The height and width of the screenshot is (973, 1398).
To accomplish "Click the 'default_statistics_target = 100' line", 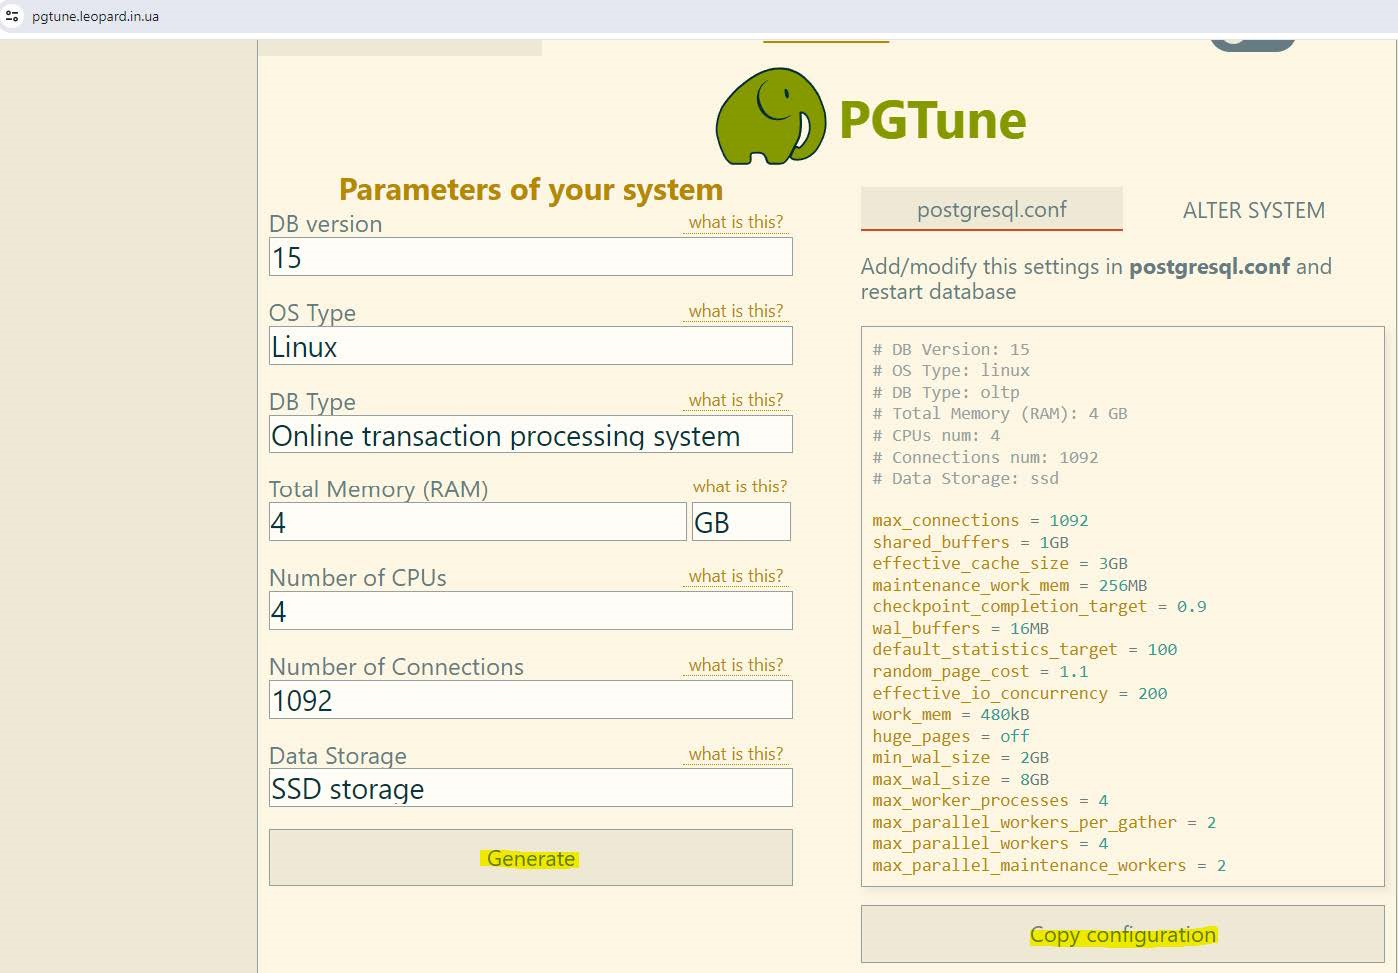I will click(1025, 649).
